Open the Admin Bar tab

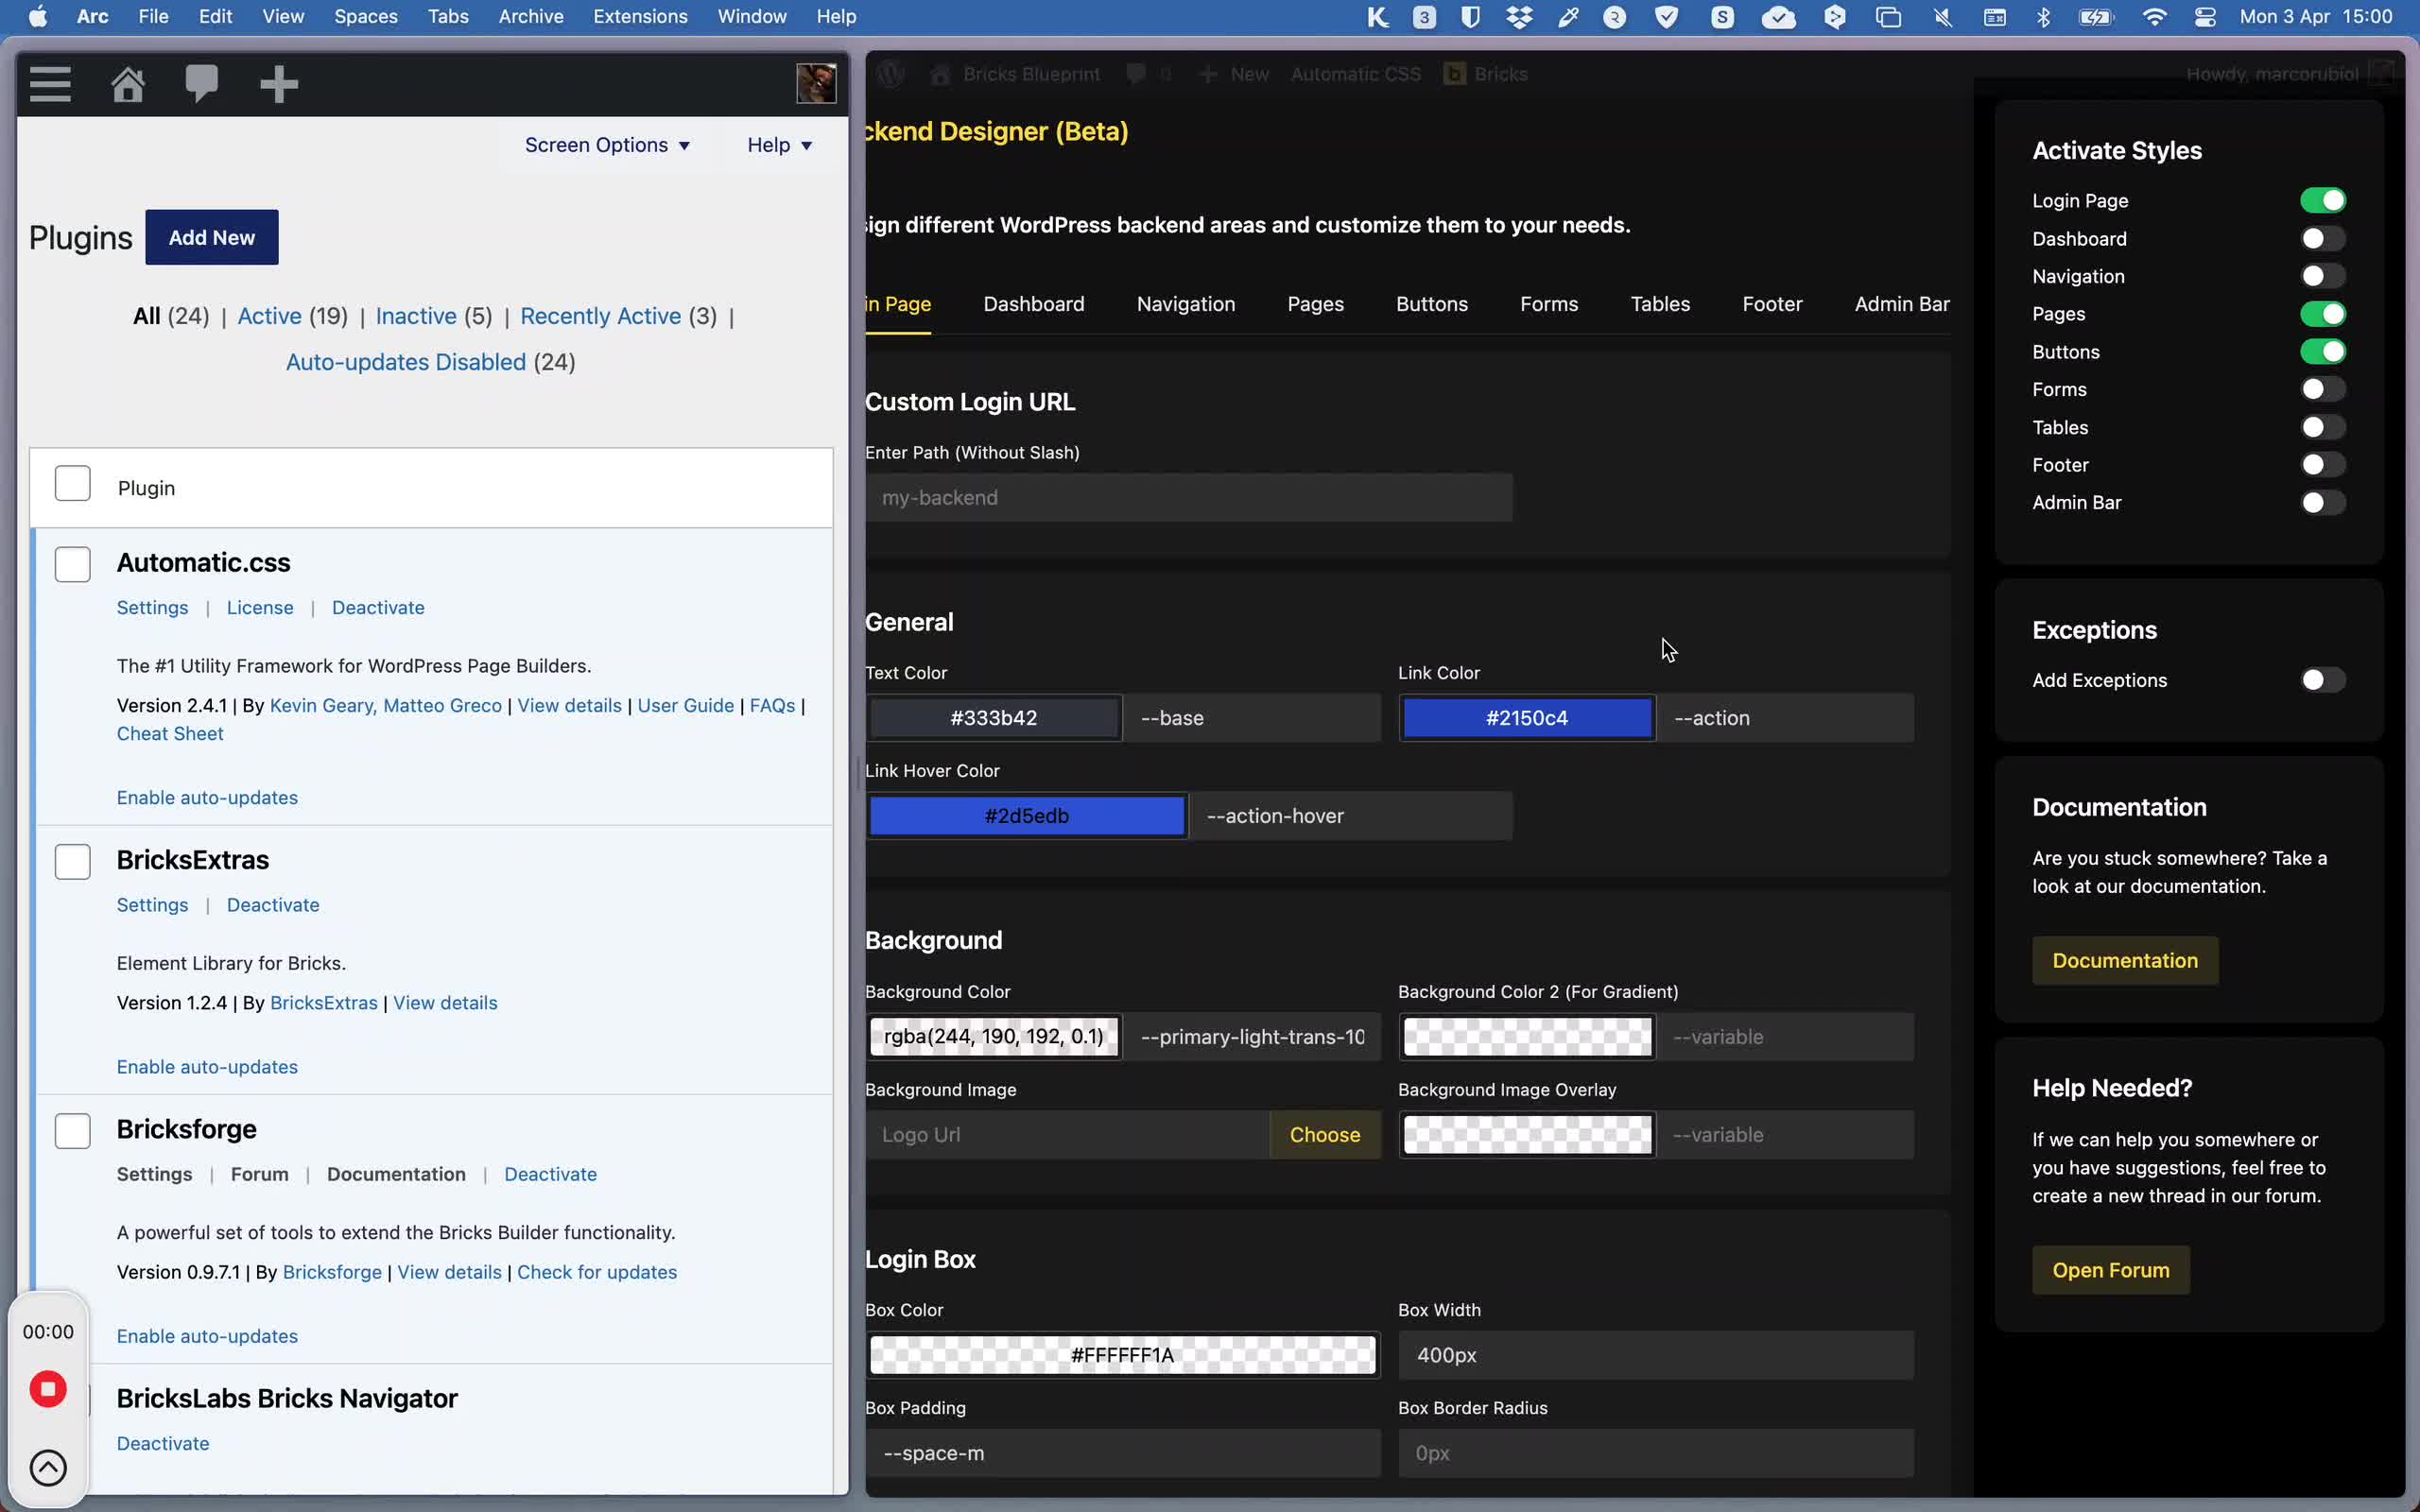(1902, 304)
